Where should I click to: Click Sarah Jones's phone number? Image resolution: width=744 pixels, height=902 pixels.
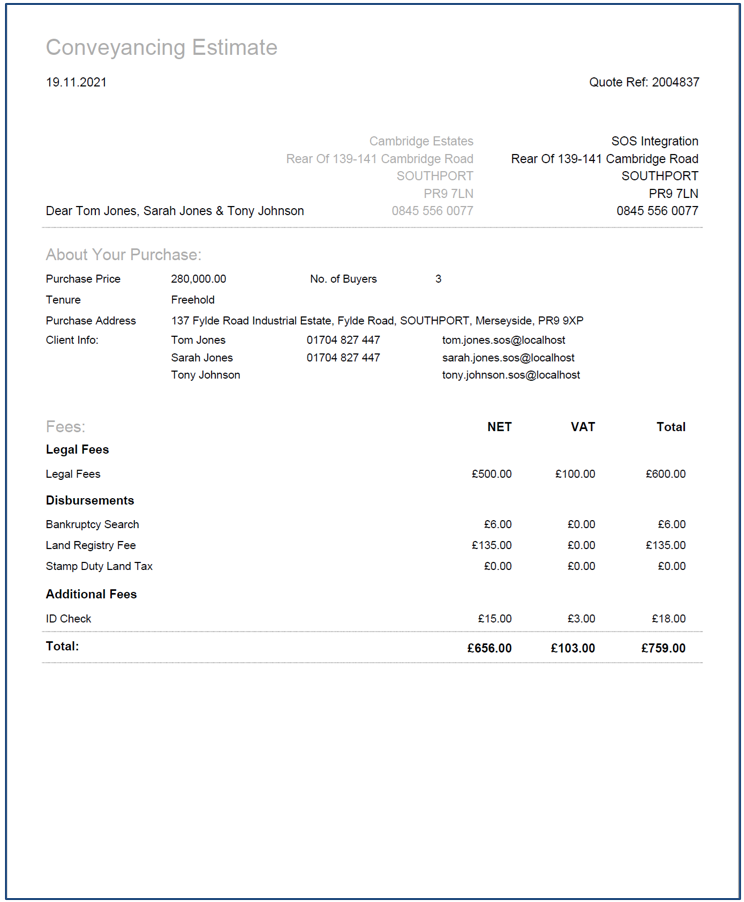[x=343, y=357]
